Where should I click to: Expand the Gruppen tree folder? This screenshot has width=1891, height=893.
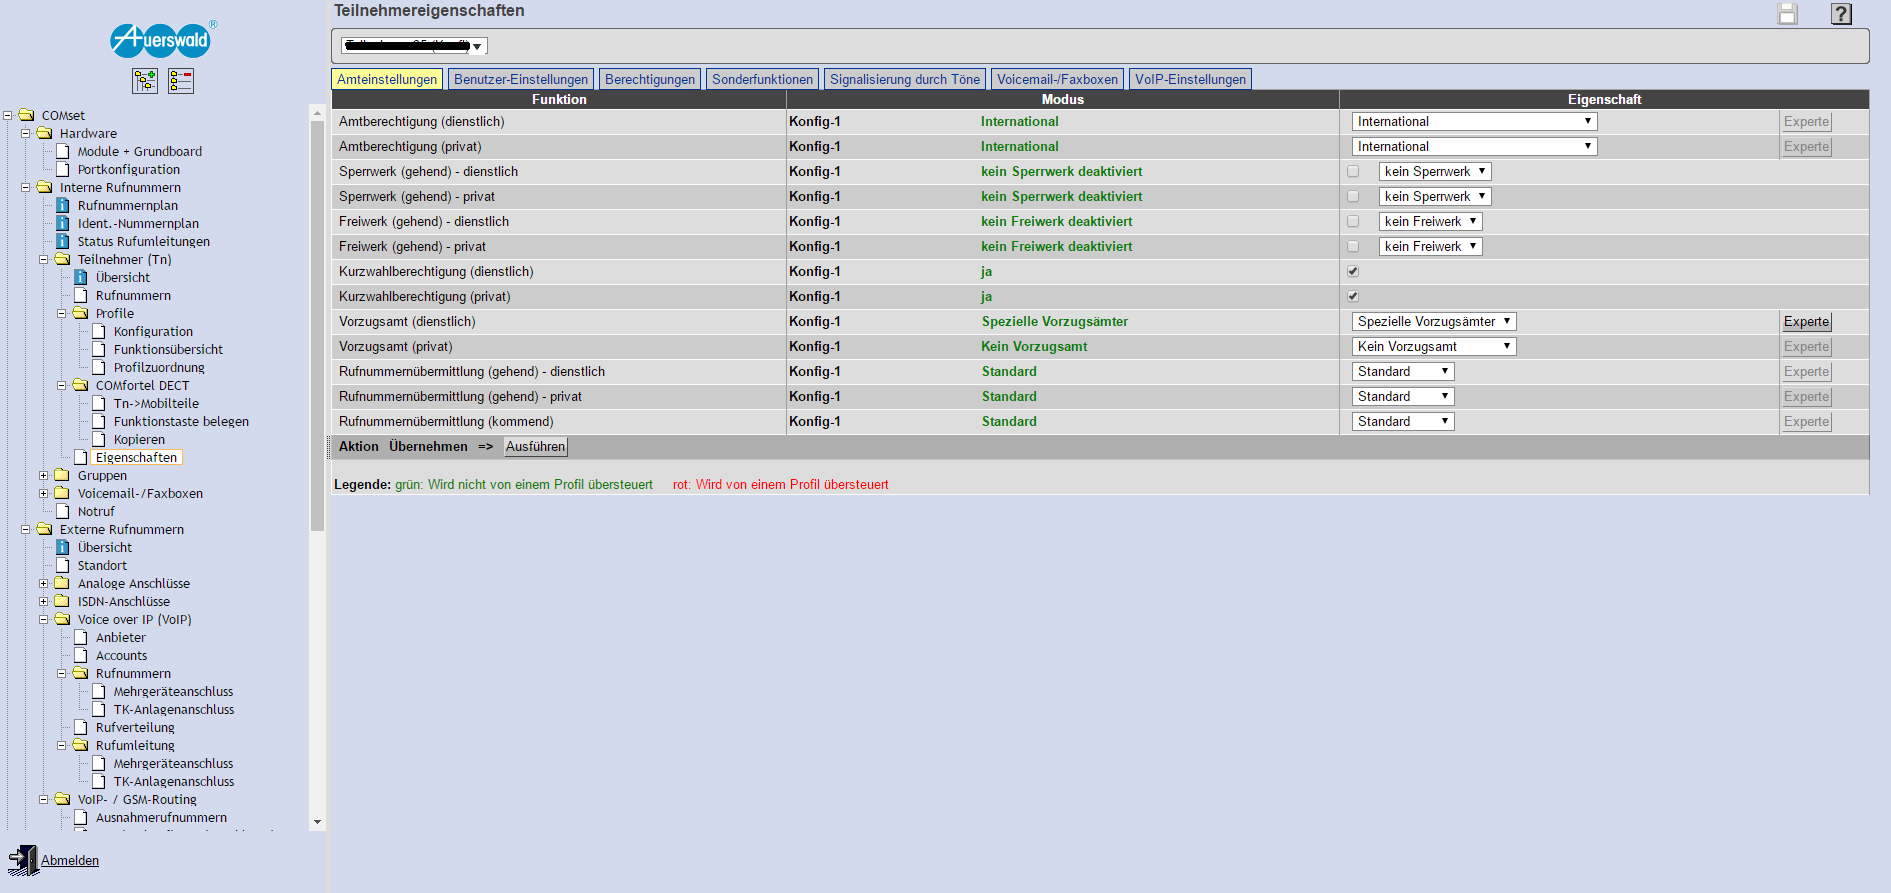(x=44, y=476)
